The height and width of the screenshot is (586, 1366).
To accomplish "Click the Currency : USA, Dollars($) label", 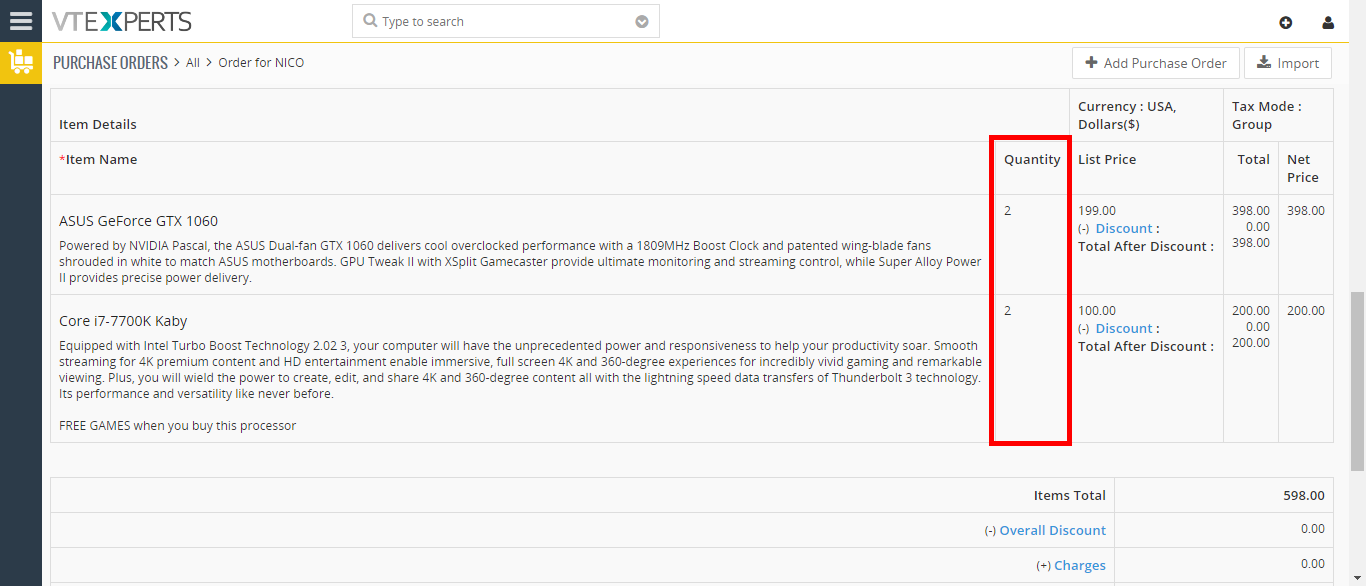I will [1127, 115].
